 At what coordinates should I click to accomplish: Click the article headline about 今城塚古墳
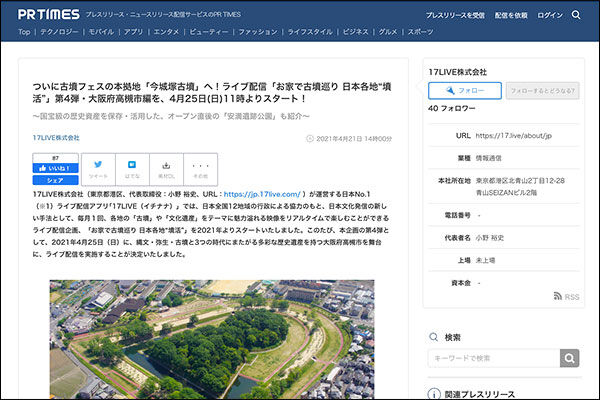[212, 93]
